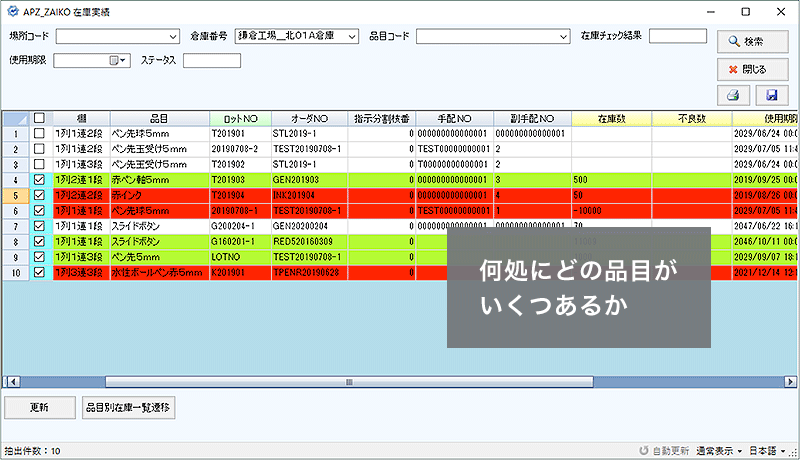The height and width of the screenshot is (460, 800).
Task: Click the APZ_ZAIKO app icon in title bar
Action: 12,11
